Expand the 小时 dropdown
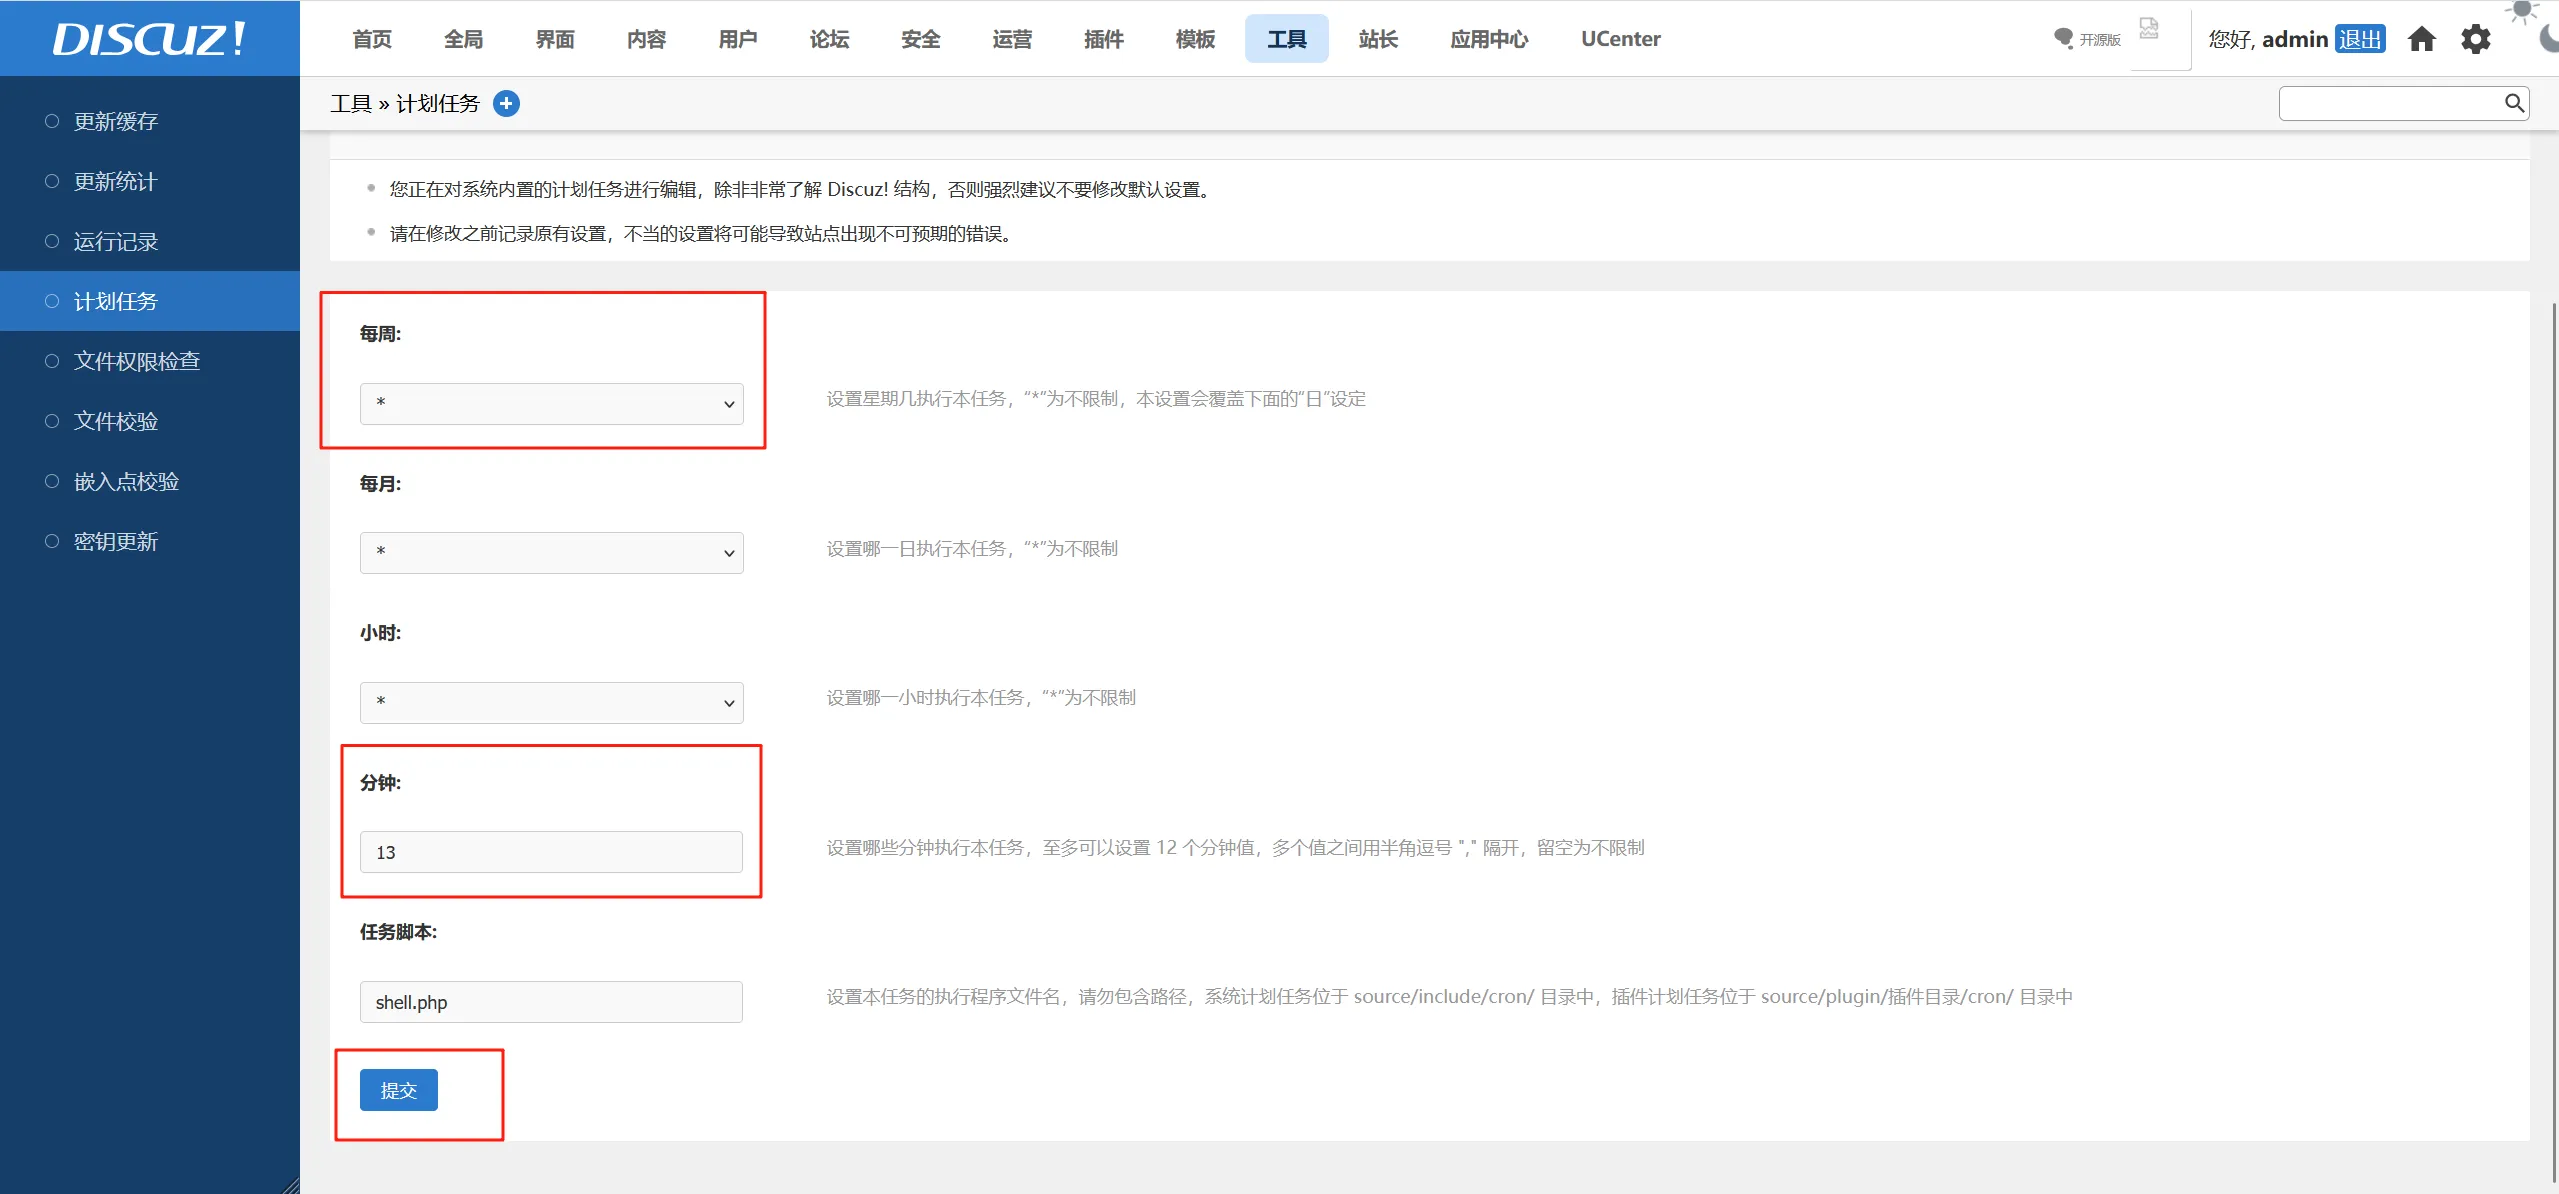 [x=551, y=702]
